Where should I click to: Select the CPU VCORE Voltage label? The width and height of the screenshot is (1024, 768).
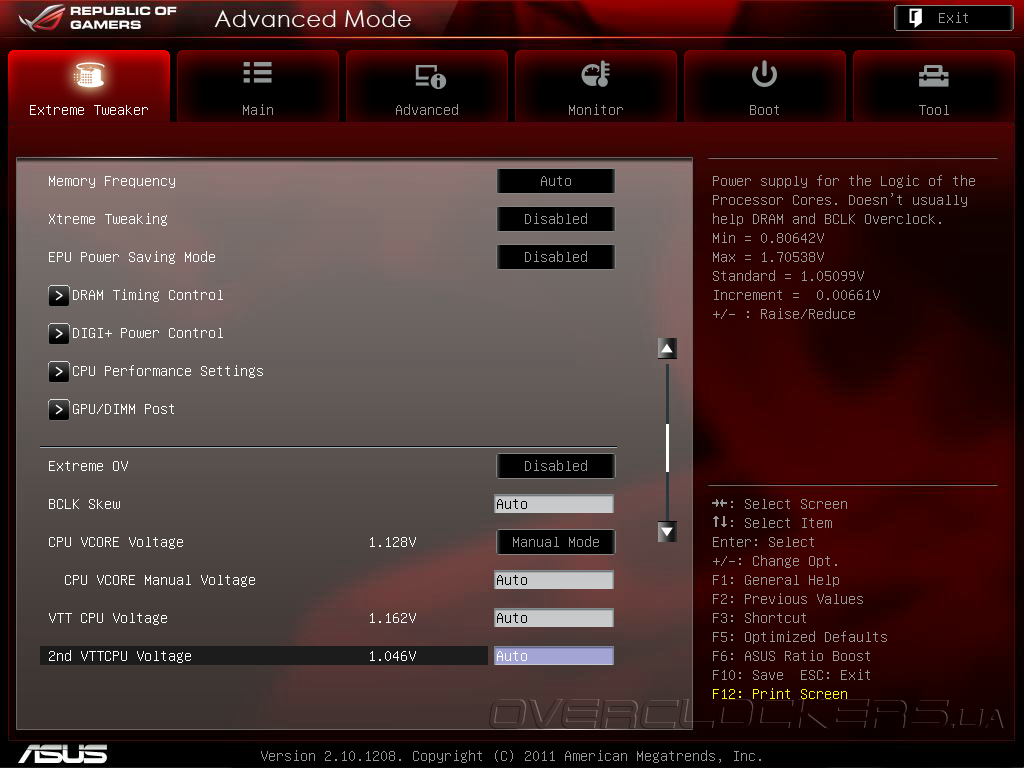click(x=116, y=541)
